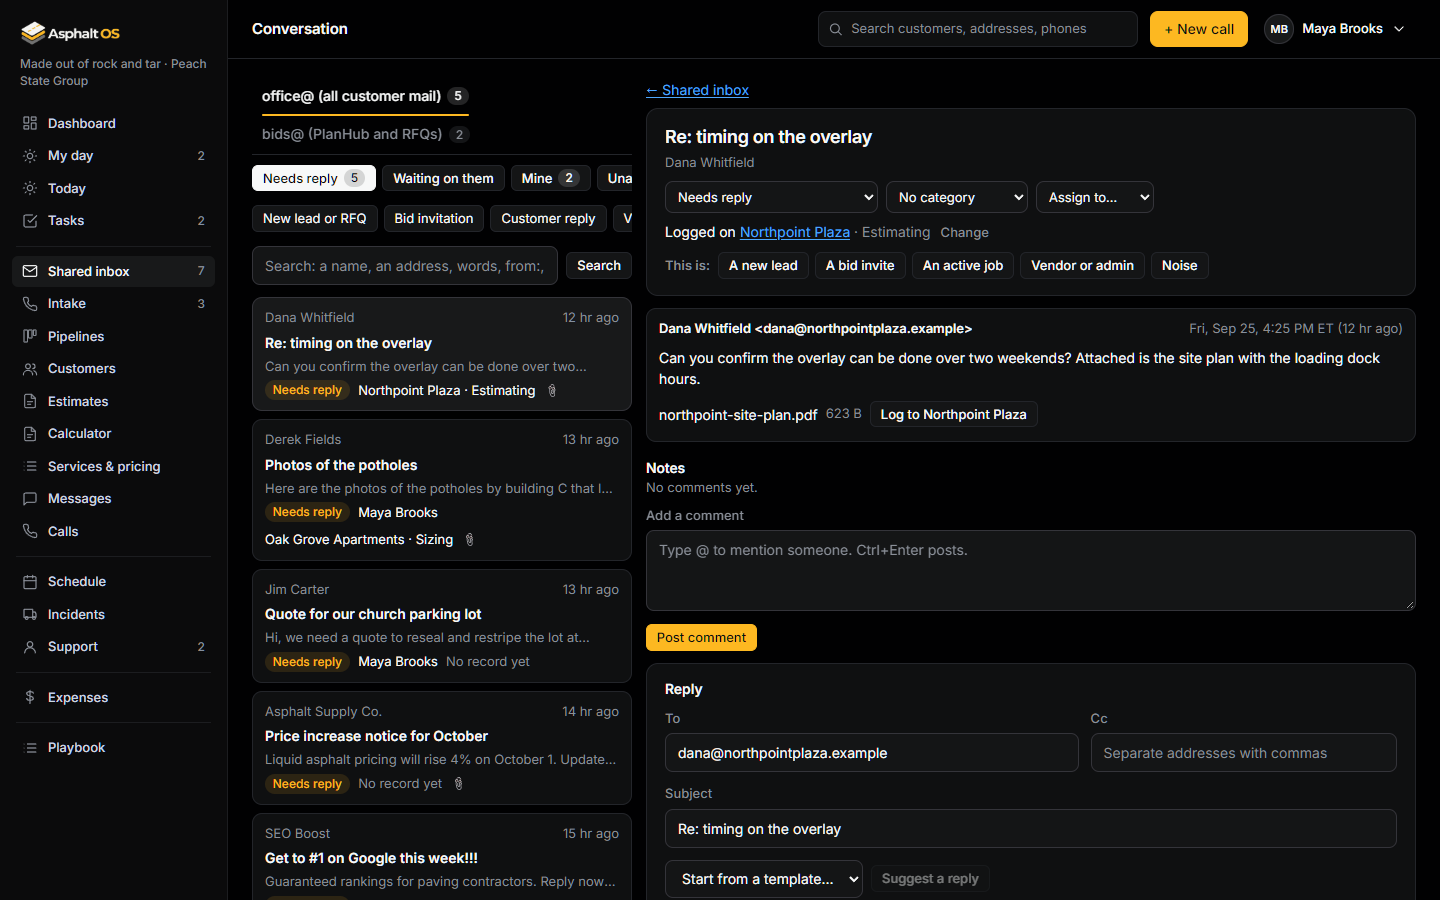
Task: Click the Schedule calendar icon
Action: (30, 582)
